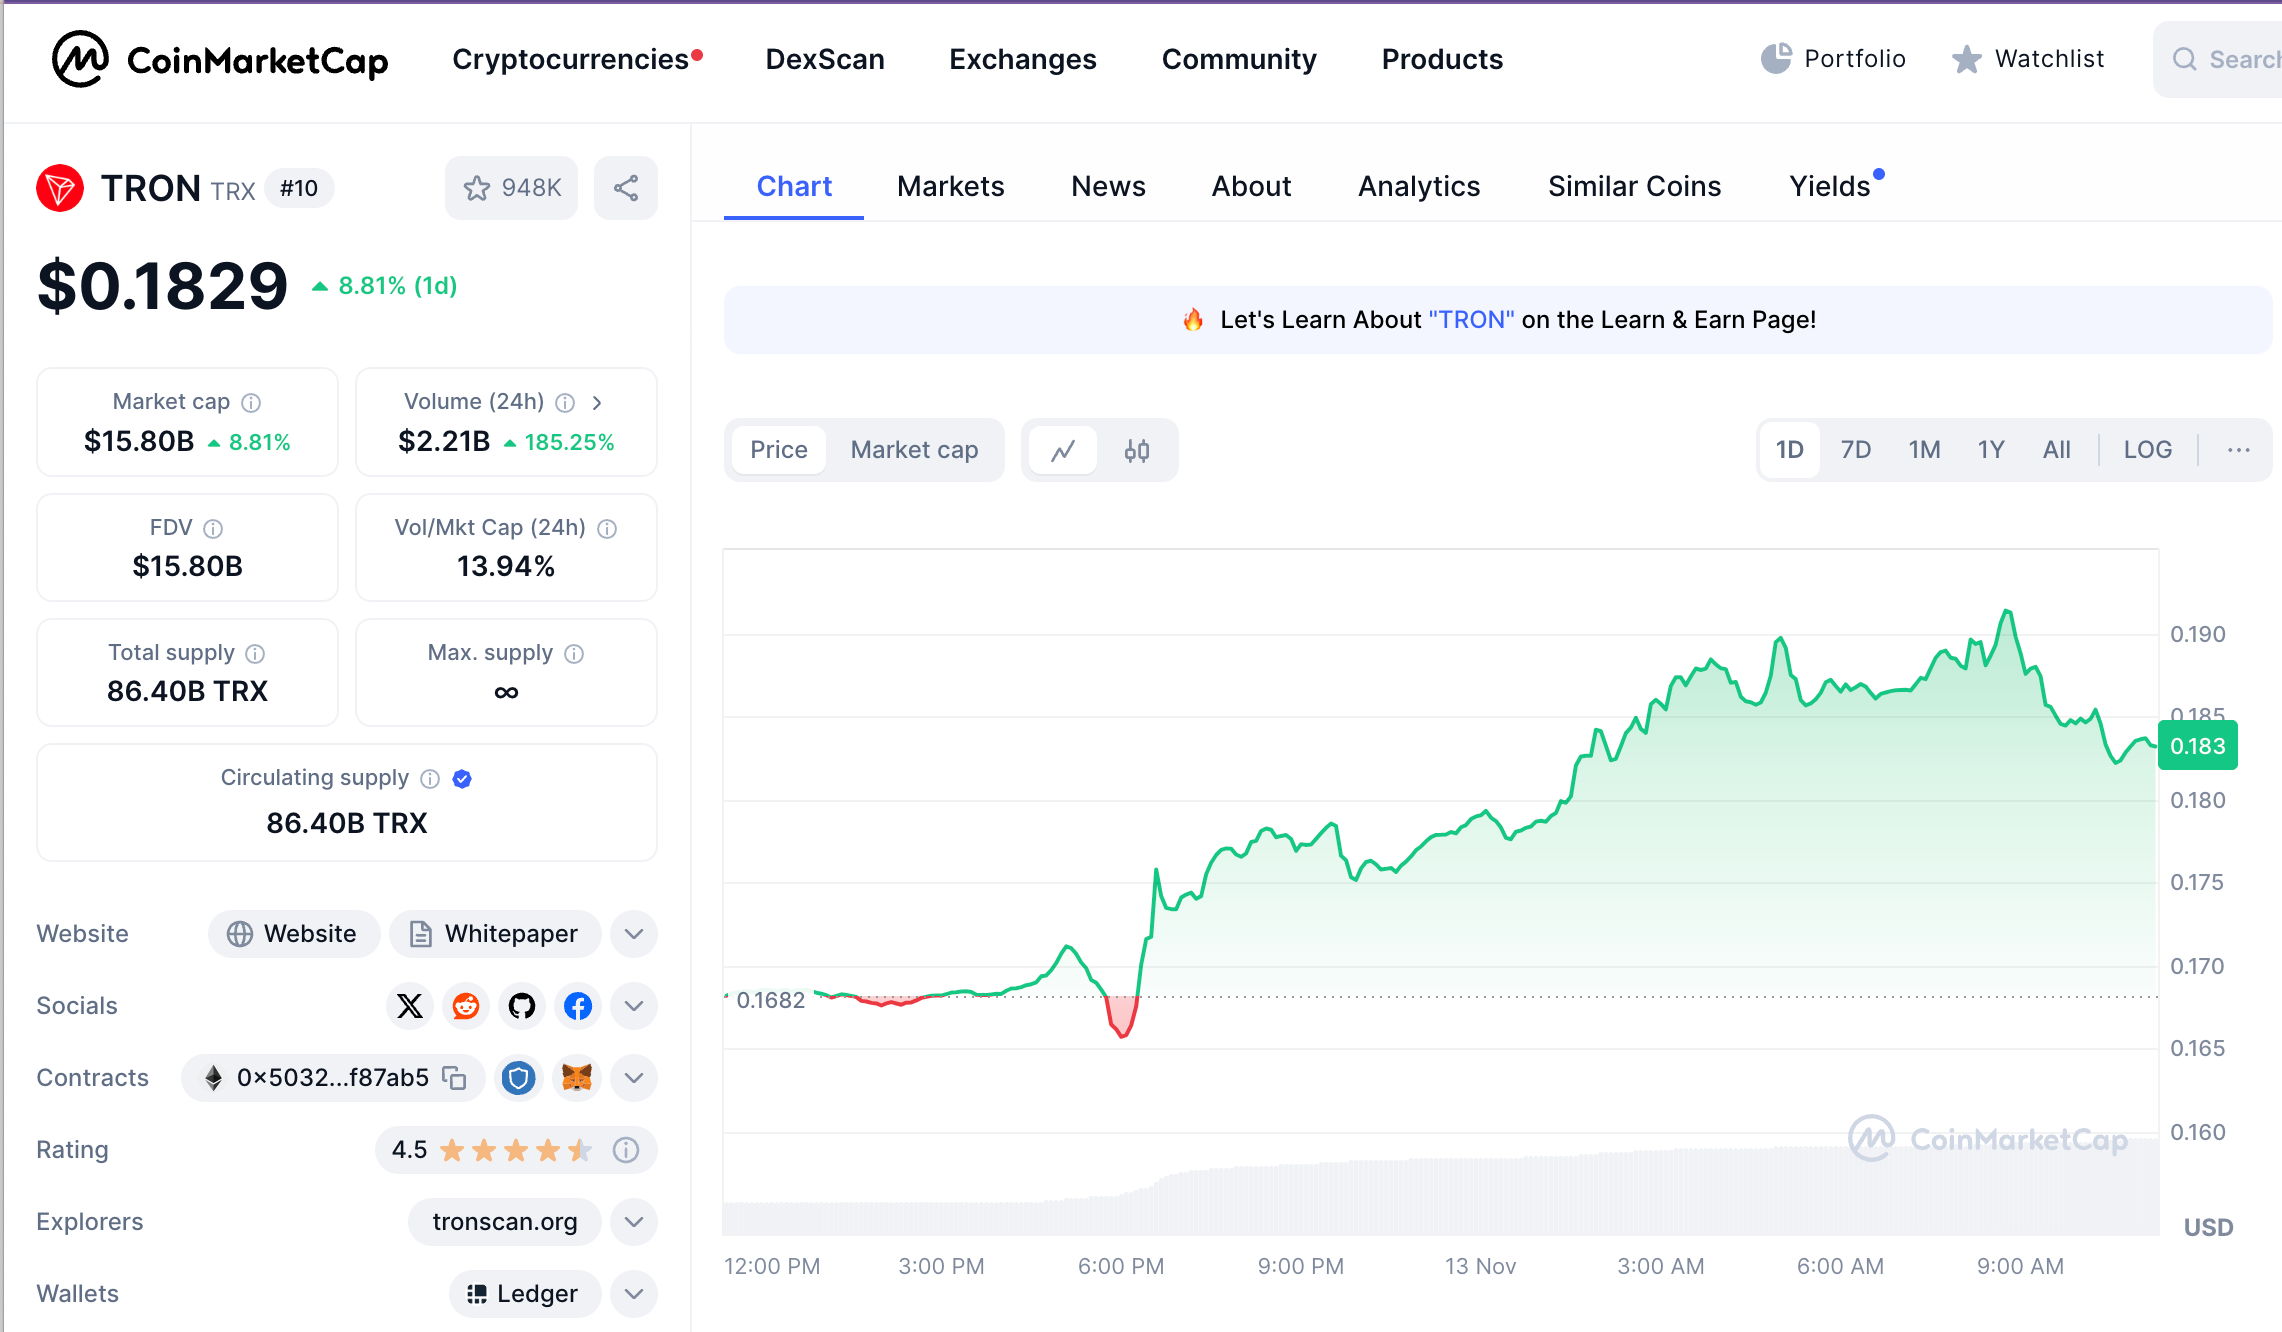
Task: Set chart range to 7D
Action: (x=1856, y=450)
